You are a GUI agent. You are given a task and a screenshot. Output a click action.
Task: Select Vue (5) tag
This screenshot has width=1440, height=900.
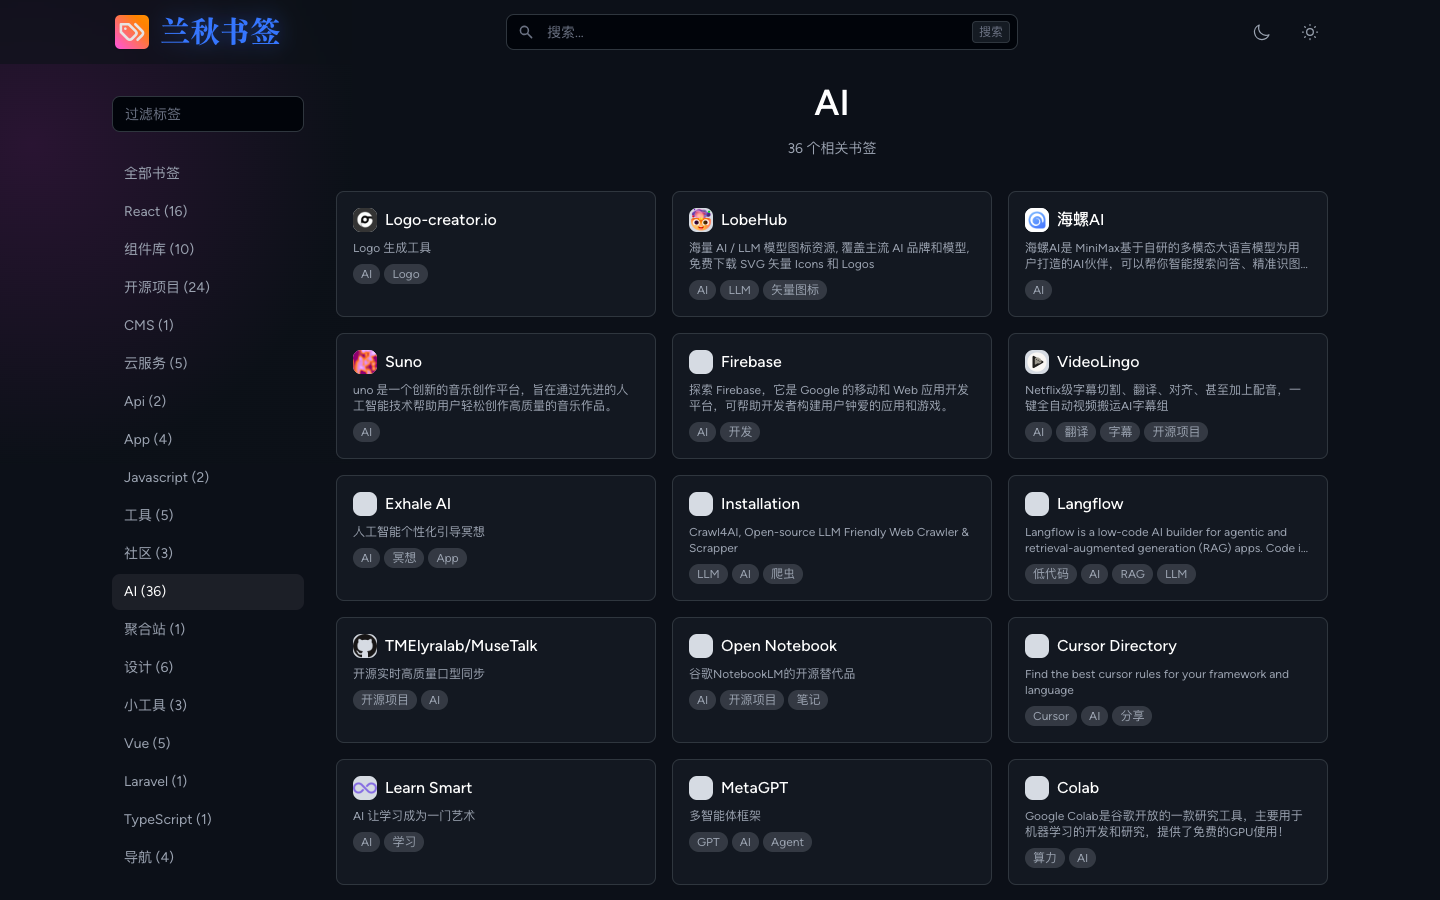pos(208,743)
